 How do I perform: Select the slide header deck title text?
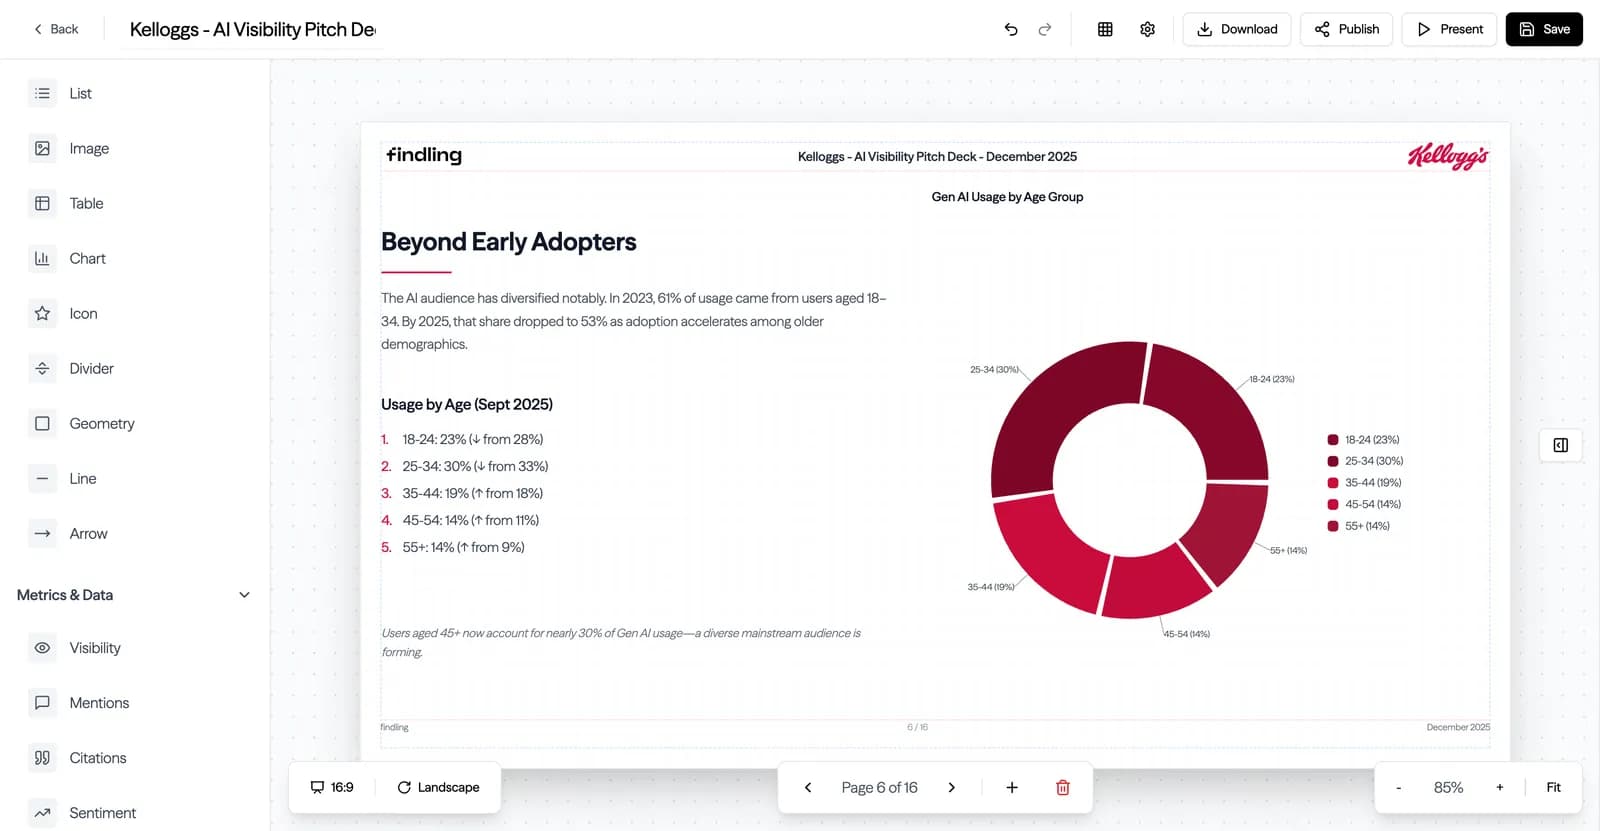[x=937, y=156]
